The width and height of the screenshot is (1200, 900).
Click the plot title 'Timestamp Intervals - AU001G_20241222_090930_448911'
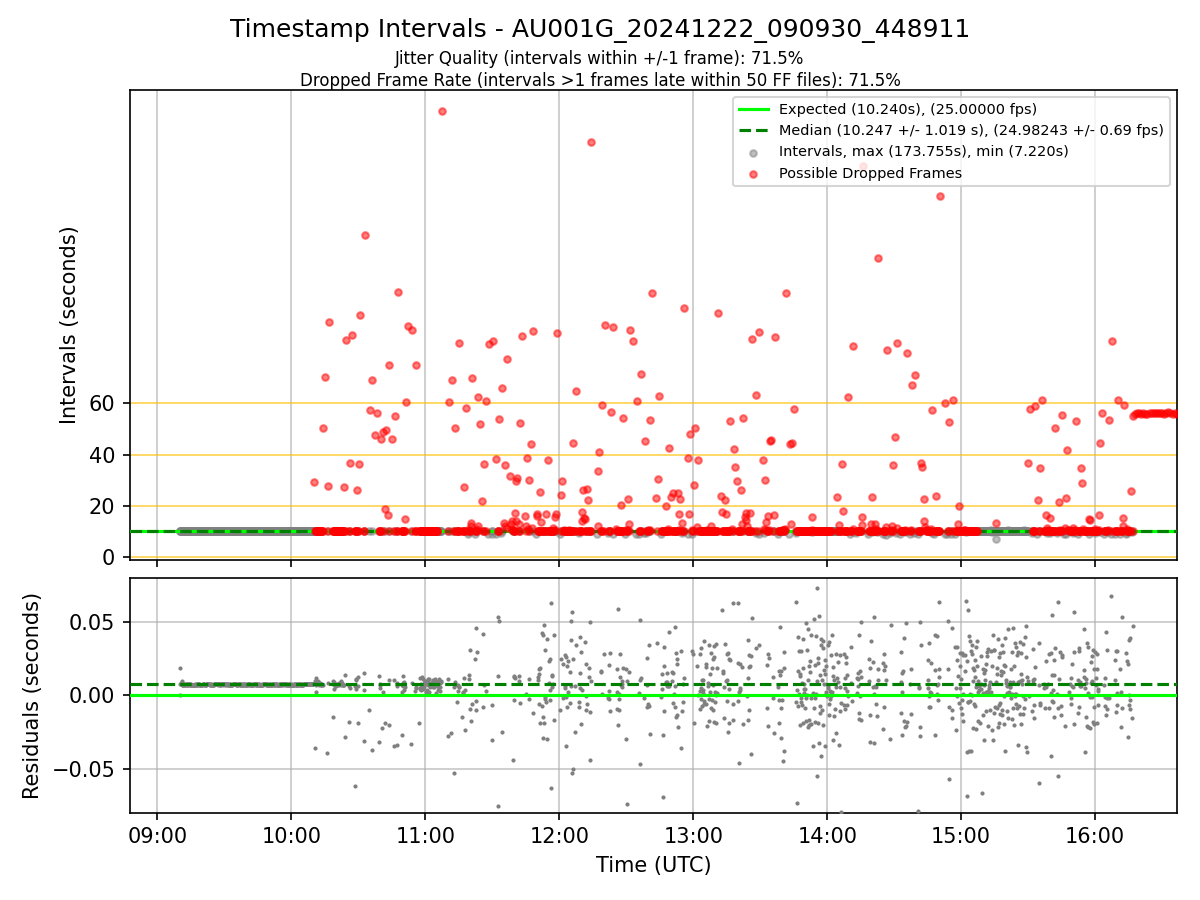pyautogui.click(x=600, y=29)
